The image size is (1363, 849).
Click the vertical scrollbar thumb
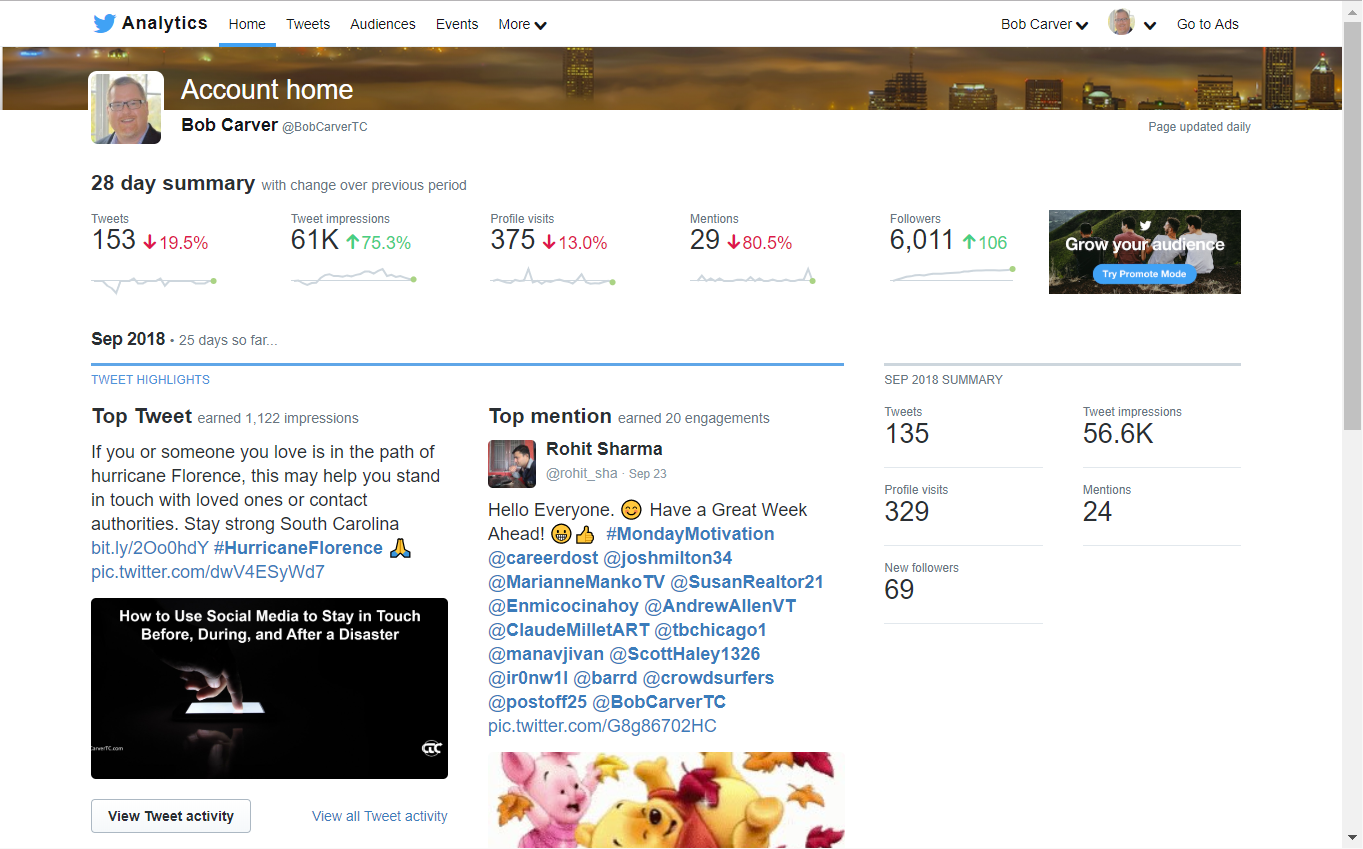click(1352, 225)
